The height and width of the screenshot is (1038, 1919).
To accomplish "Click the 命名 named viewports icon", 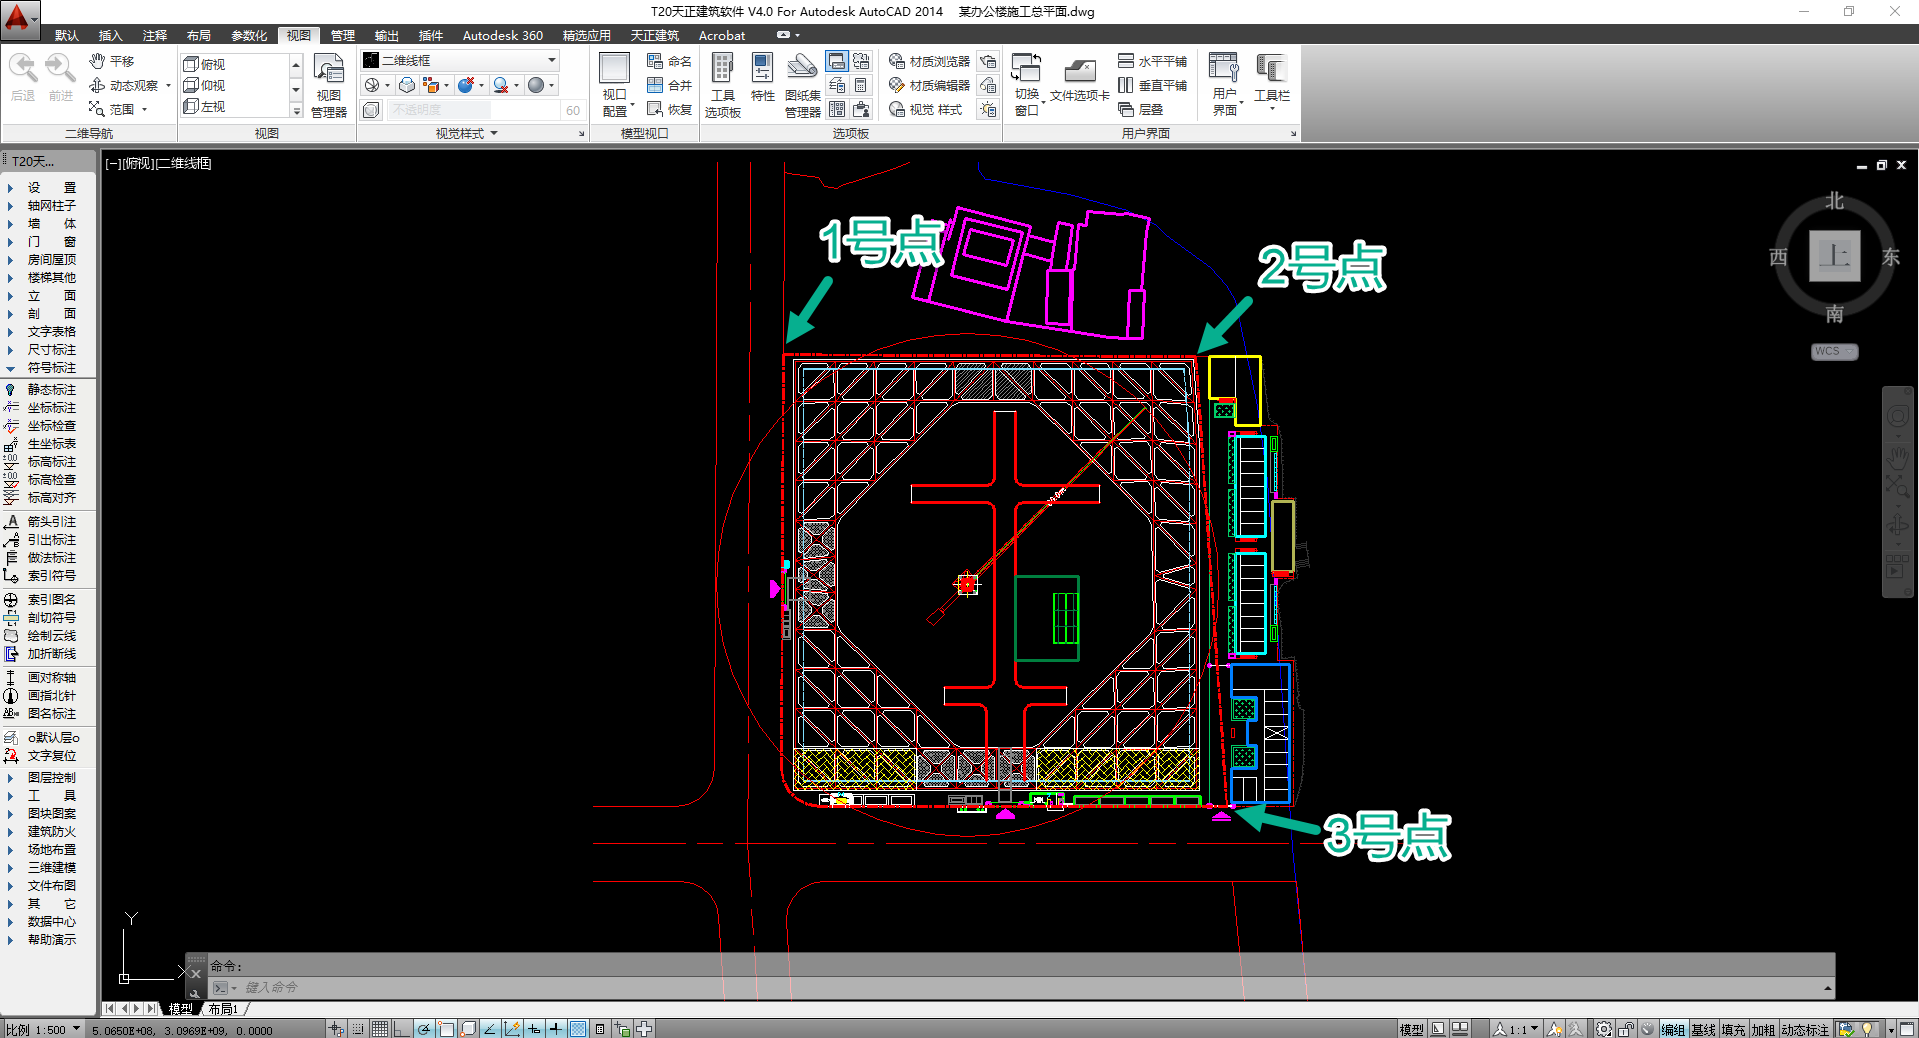I will 669,61.
